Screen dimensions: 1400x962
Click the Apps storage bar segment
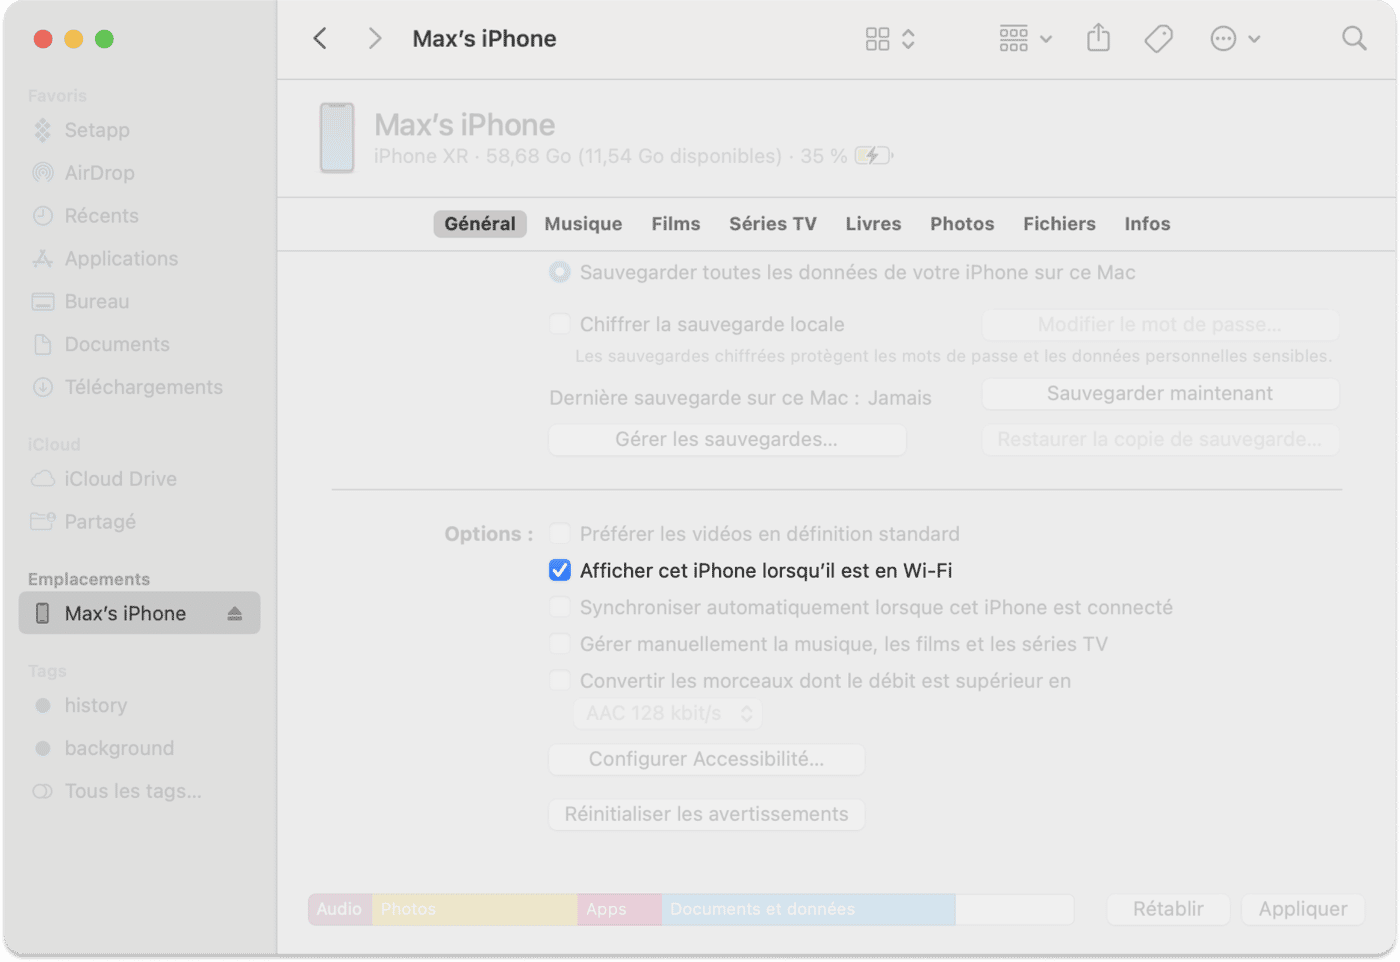[x=619, y=909]
